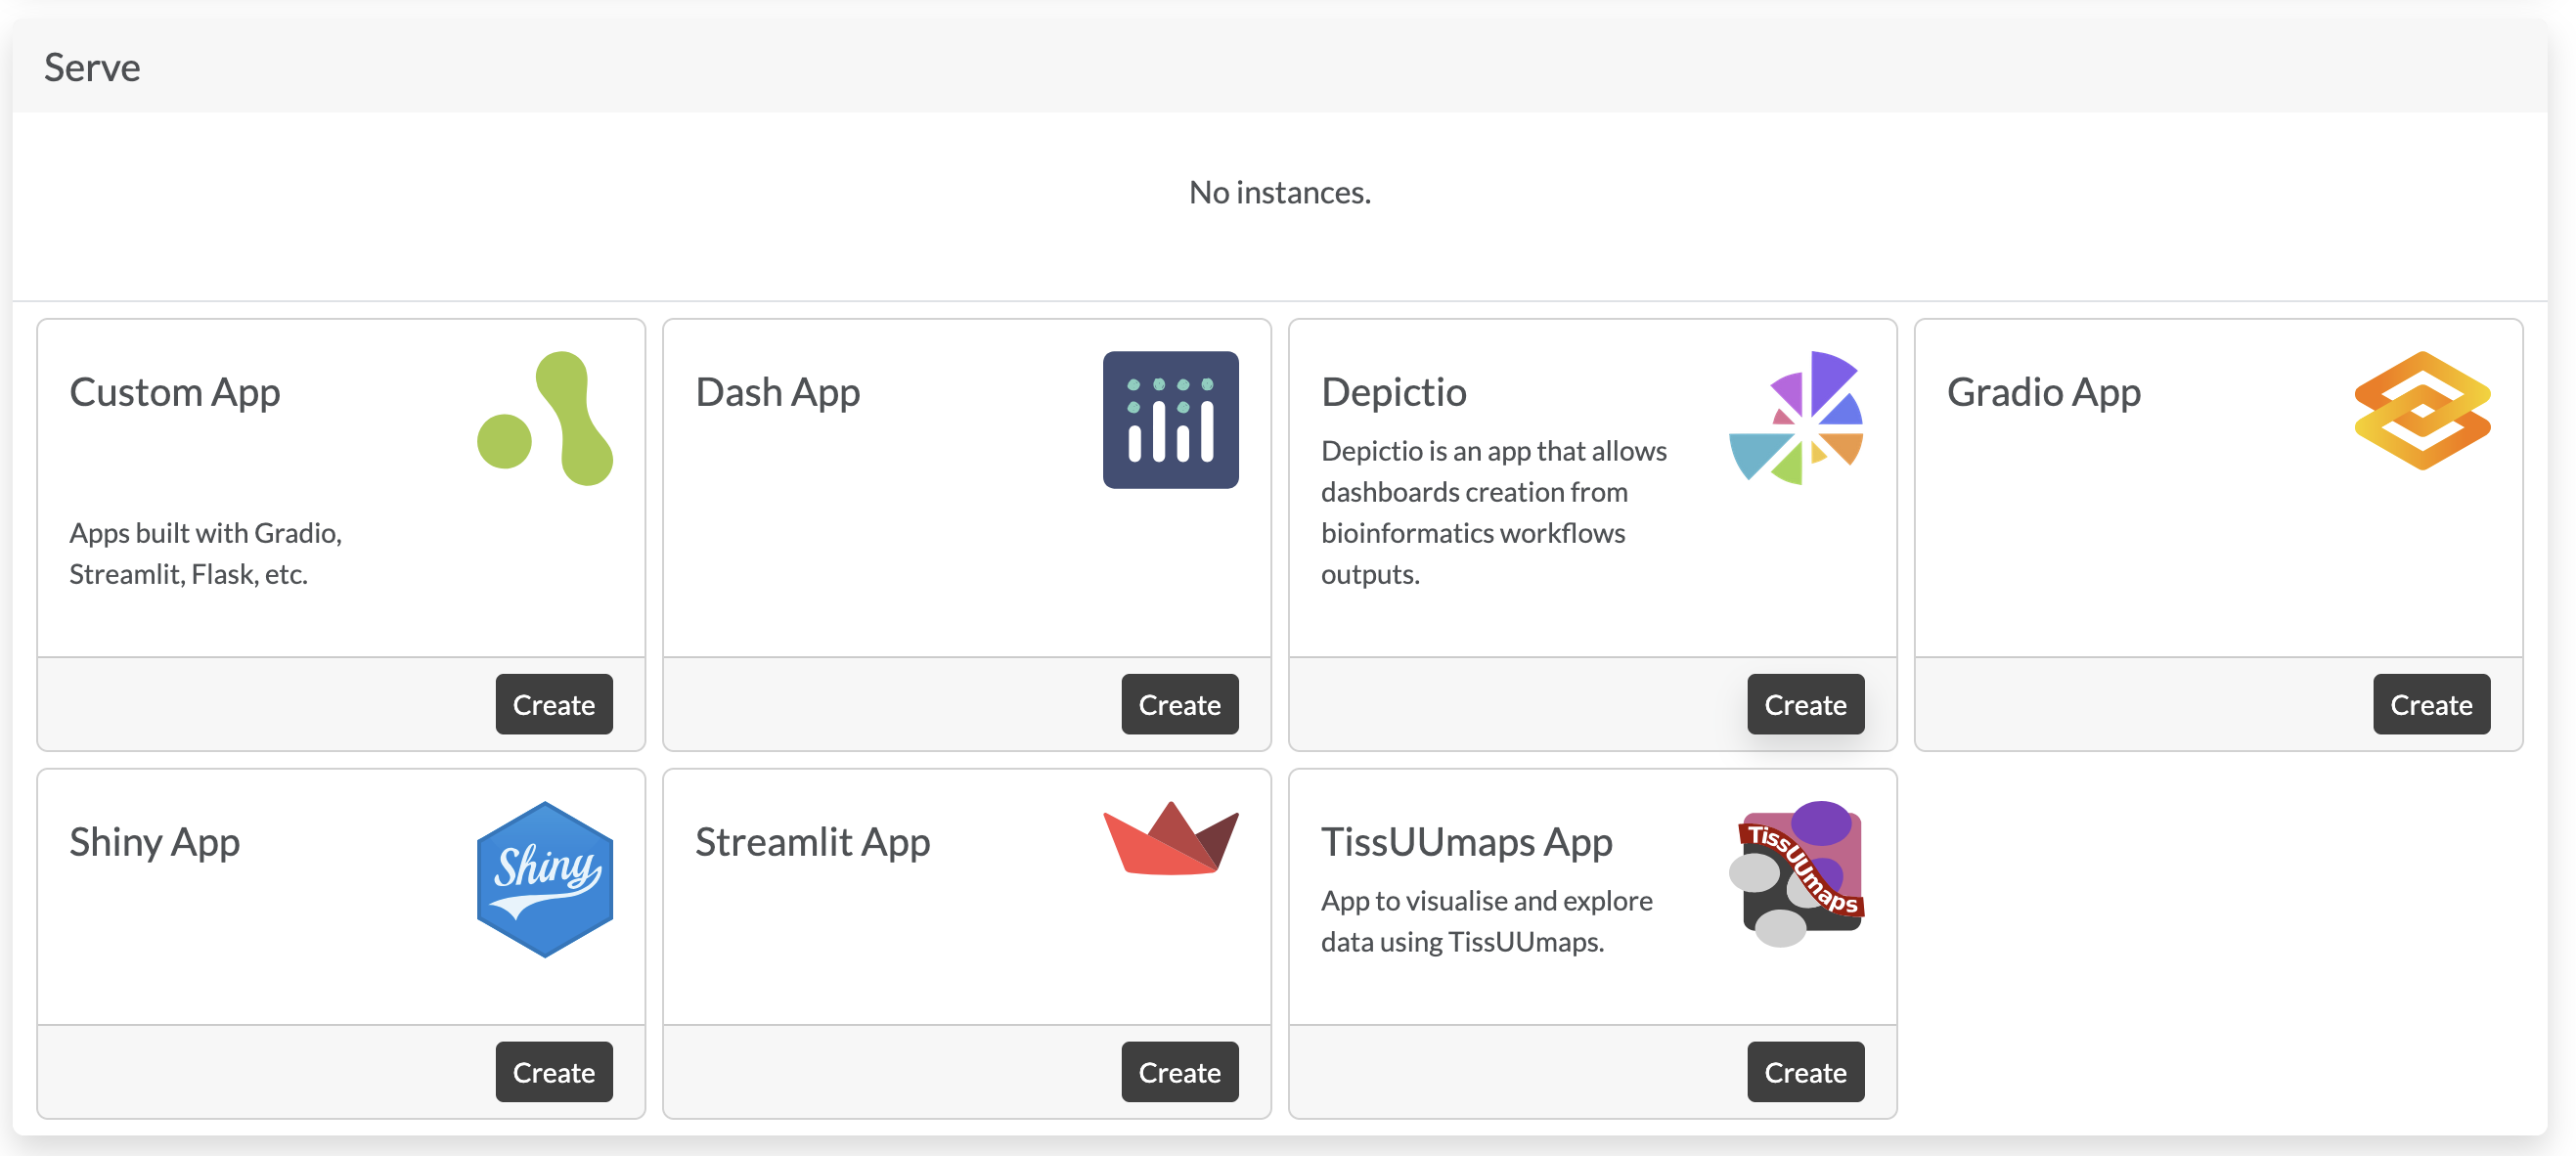This screenshot has height=1156, width=2576.
Task: Create a new Custom App
Action: (554, 704)
